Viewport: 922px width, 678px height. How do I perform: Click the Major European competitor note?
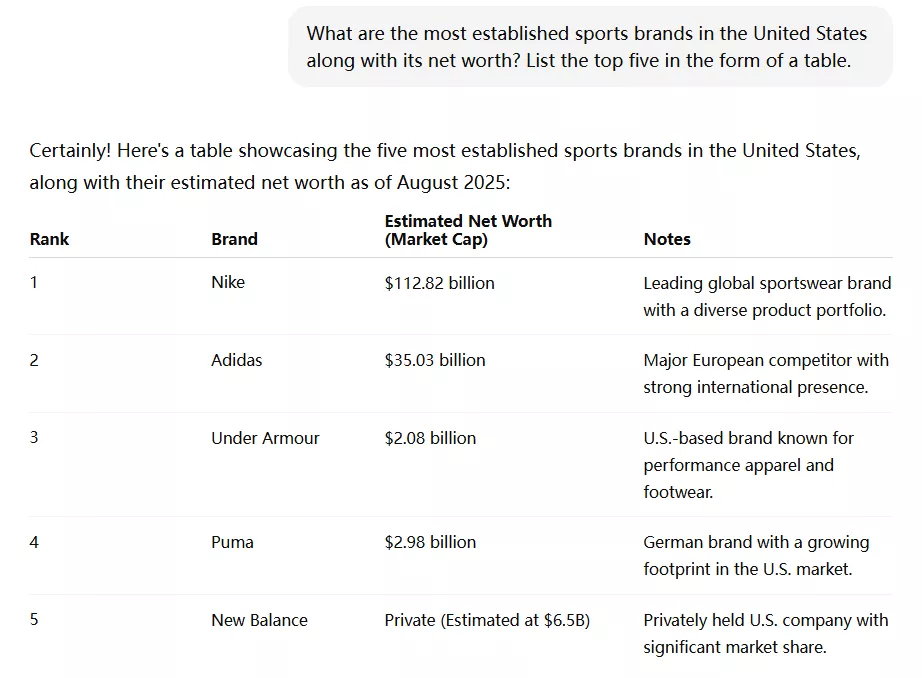coord(766,373)
